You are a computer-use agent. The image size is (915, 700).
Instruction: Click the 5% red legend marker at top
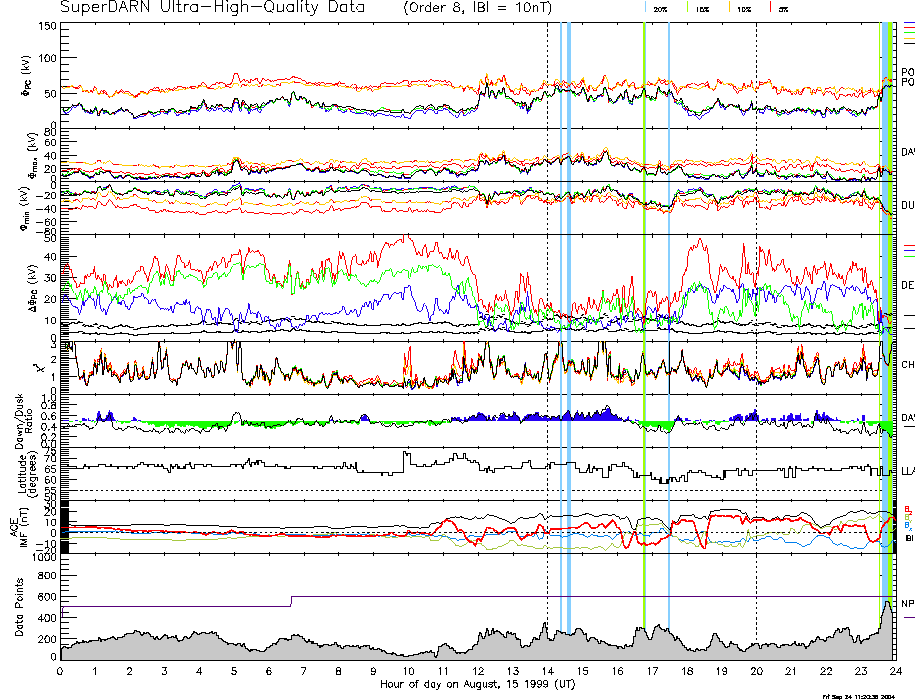pos(768,6)
